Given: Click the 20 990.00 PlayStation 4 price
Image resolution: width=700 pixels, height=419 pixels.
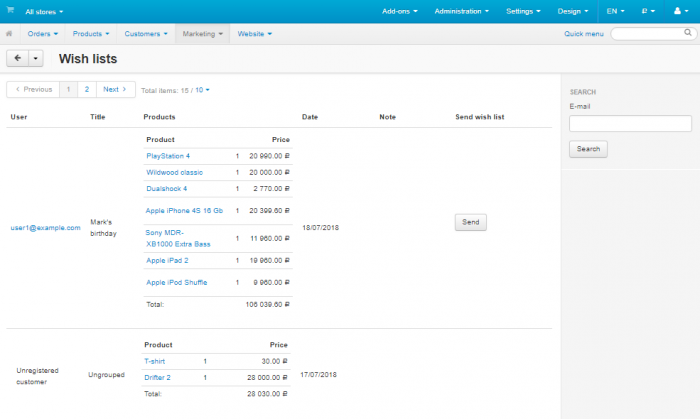Looking at the screenshot, I should coord(269,156).
